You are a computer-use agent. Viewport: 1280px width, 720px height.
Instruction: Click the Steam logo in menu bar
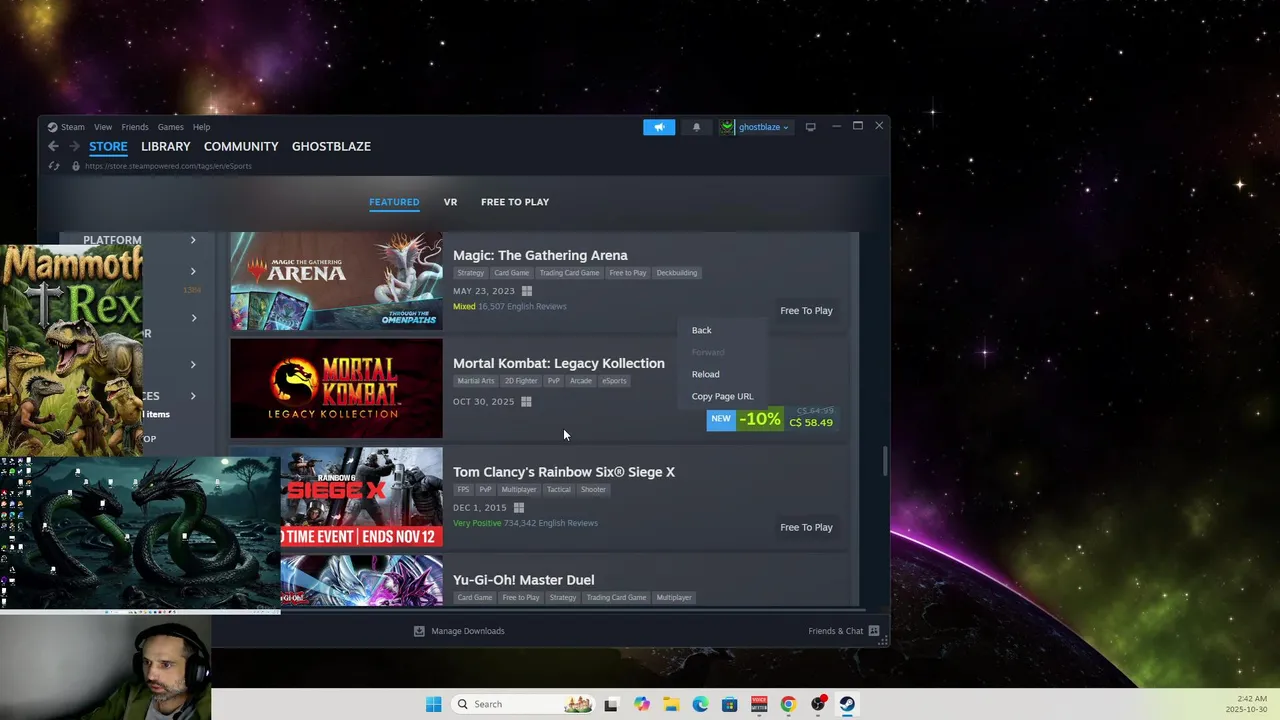[53, 127]
